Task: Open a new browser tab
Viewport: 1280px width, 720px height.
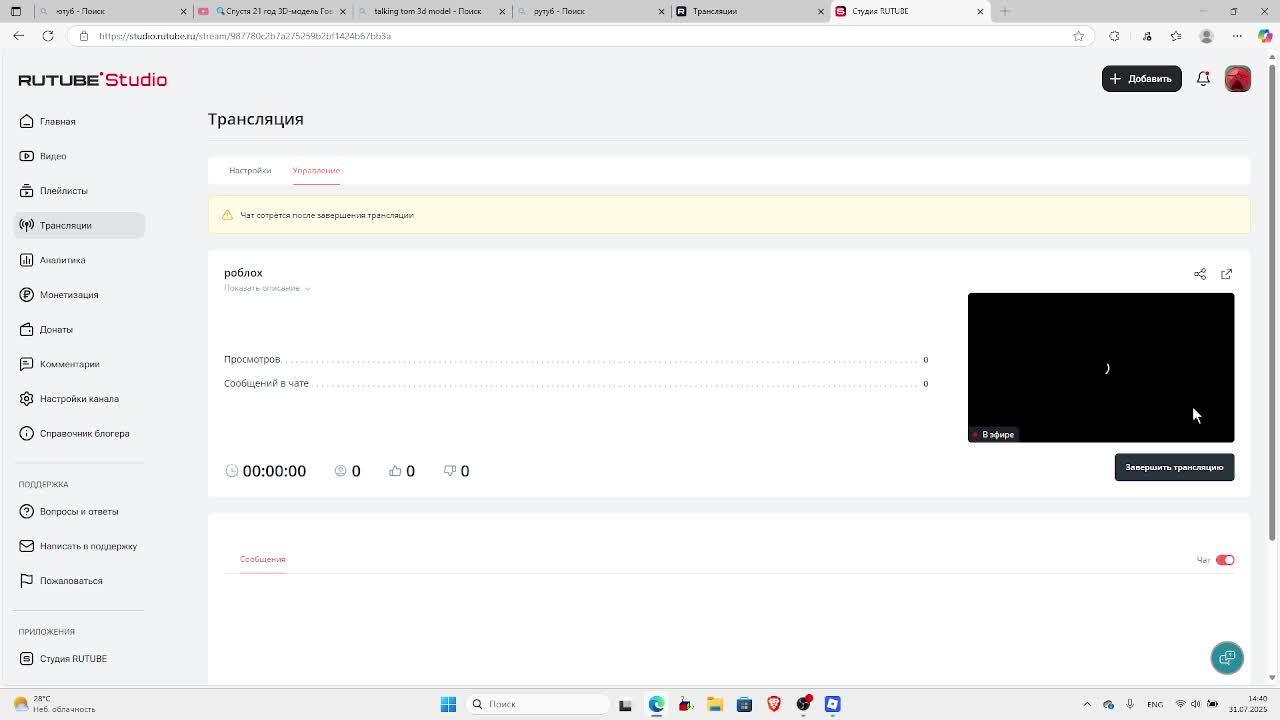Action: [x=1005, y=11]
